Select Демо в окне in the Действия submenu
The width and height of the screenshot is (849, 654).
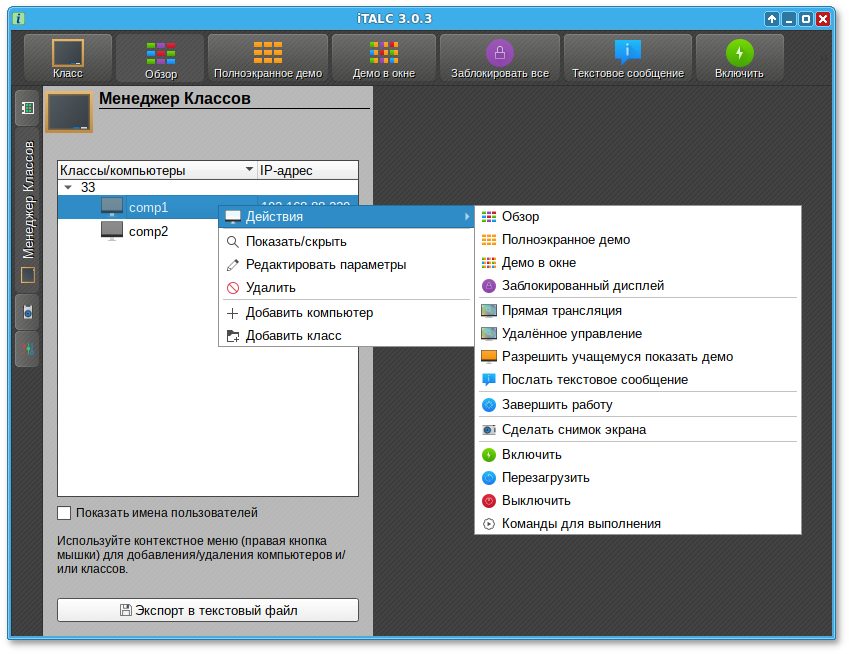coord(638,263)
